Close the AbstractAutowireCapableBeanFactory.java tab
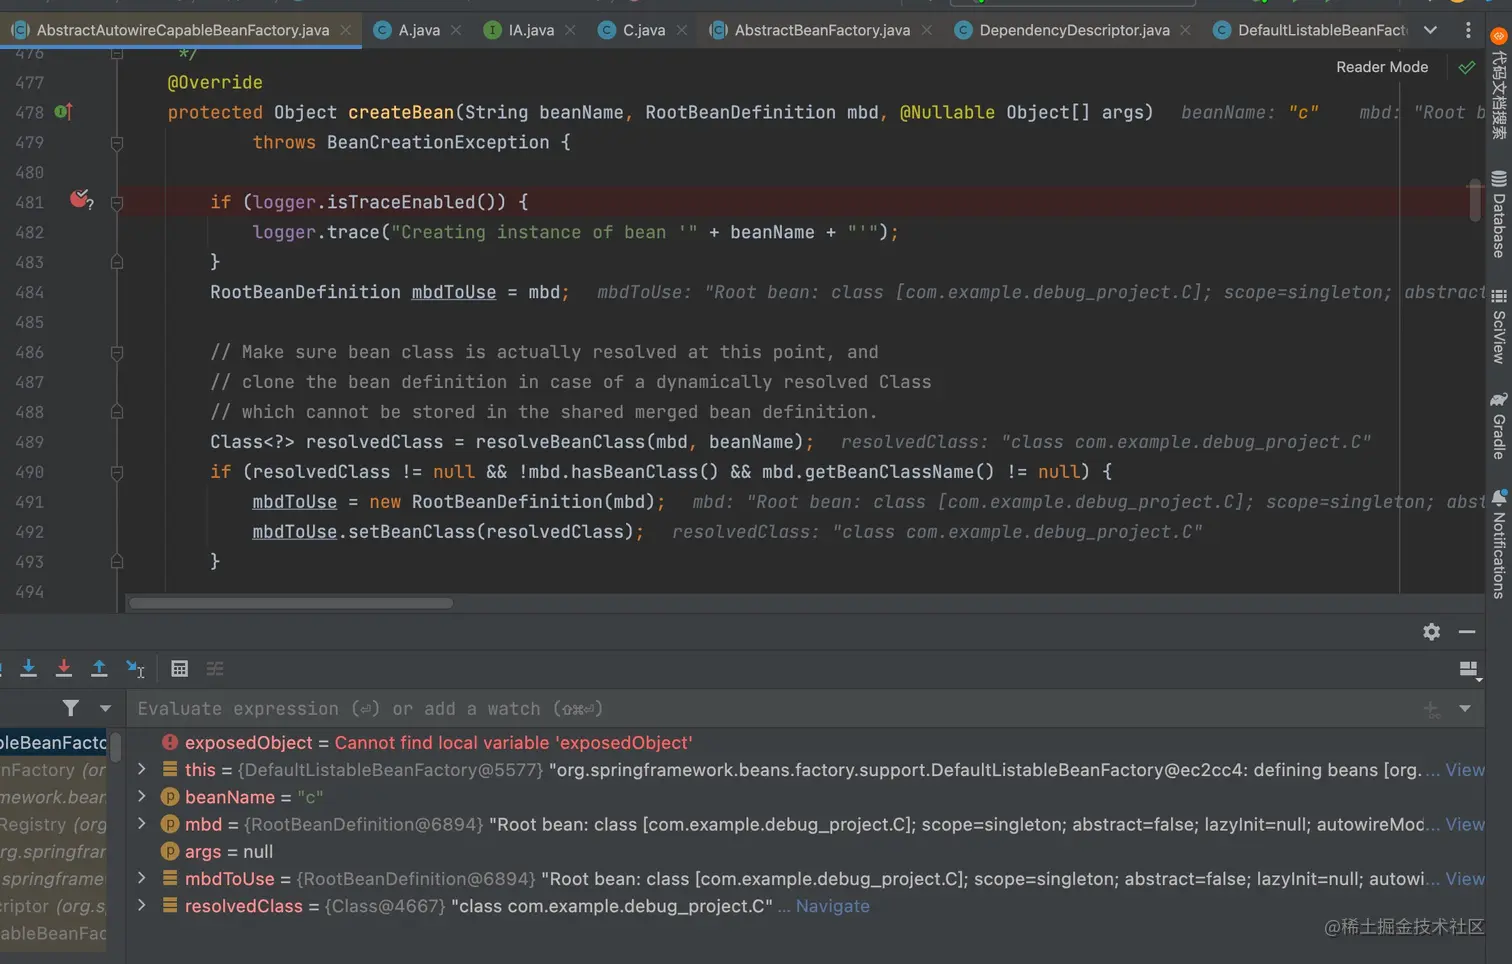Viewport: 1512px width, 964px height. pyautogui.click(x=345, y=30)
